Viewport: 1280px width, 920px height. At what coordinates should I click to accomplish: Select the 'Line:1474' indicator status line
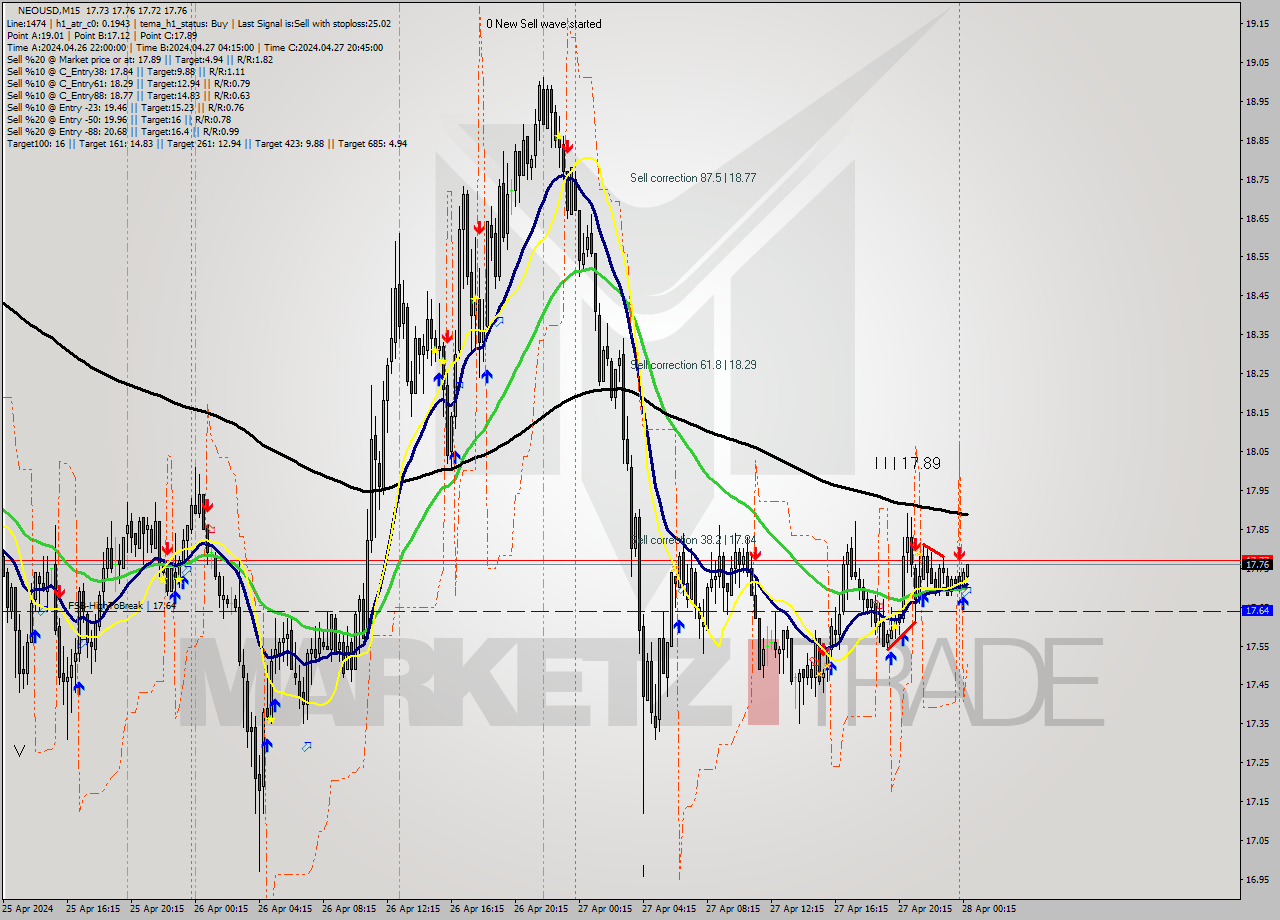pos(199,23)
